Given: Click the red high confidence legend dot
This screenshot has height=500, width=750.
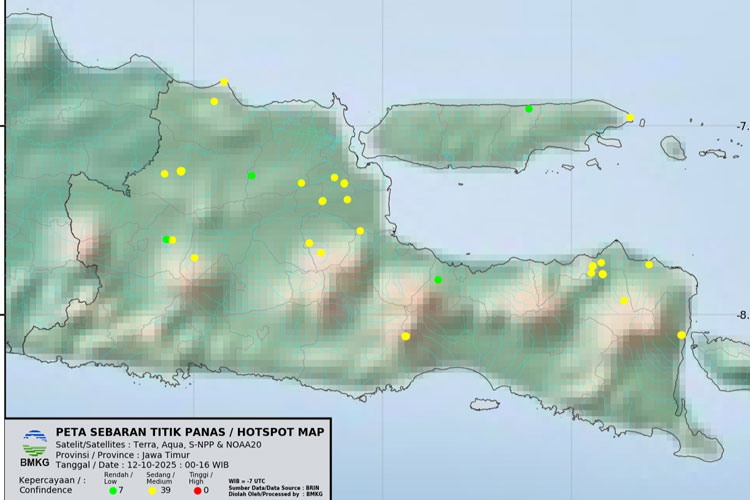Looking at the screenshot, I should click(198, 490).
